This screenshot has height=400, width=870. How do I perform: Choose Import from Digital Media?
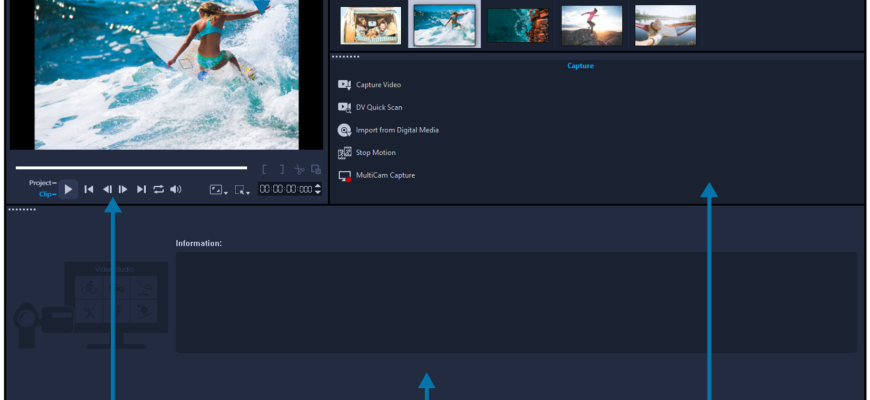(397, 130)
